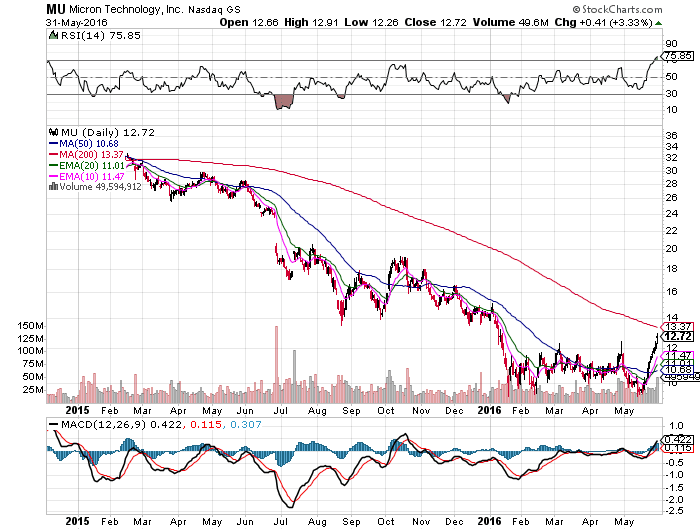Viewport: 700px width, 530px height.
Task: Click the 'Jul' label under the price panel
Action: [280, 410]
